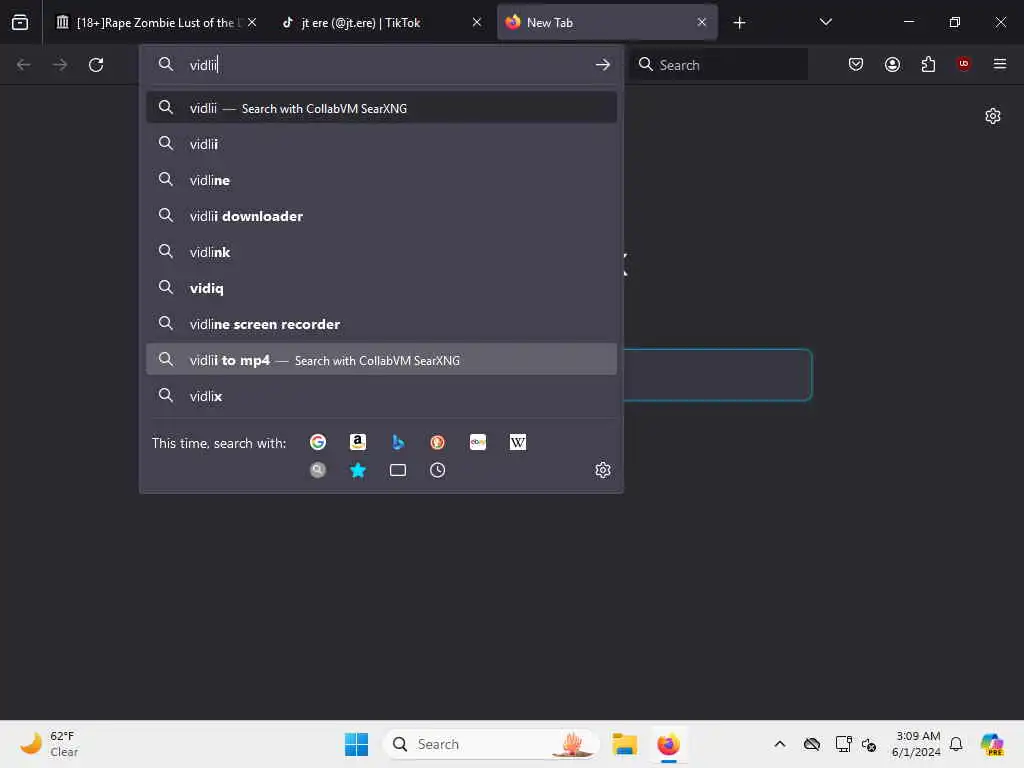This screenshot has height=768, width=1024.
Task: Switch to the Rape Zombie tab
Action: pyautogui.click(x=155, y=22)
